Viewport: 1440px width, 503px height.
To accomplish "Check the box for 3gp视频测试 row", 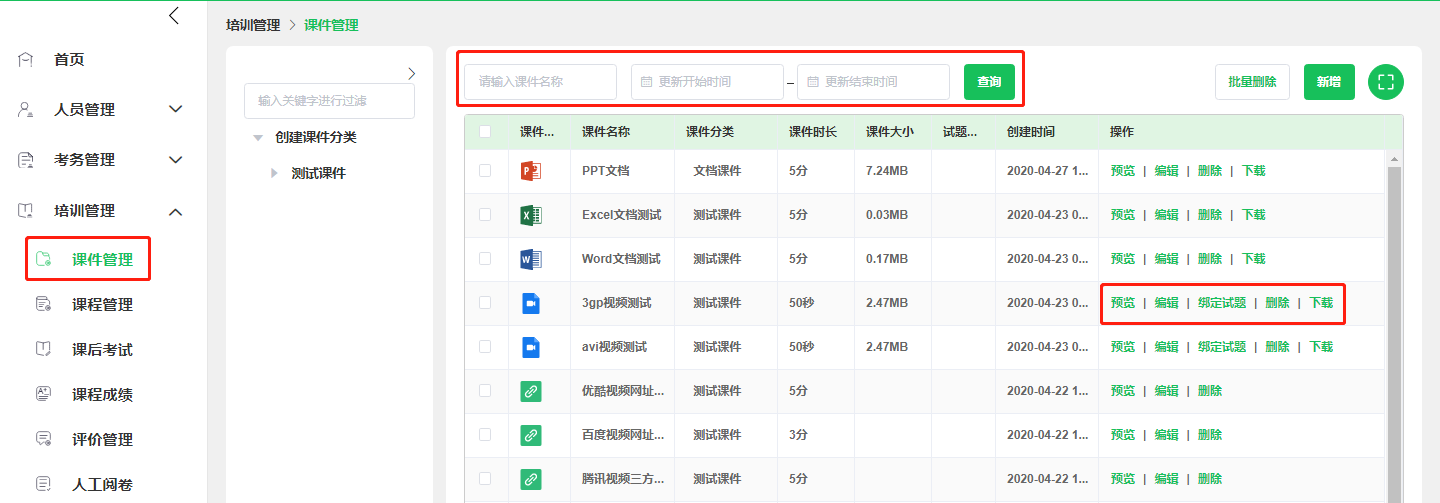I will coord(485,302).
